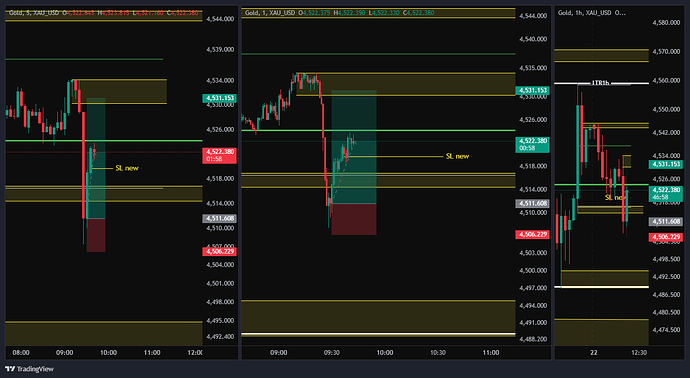
Task: Click red 4,506.229 price tag in 1h chart
Action: [666, 237]
